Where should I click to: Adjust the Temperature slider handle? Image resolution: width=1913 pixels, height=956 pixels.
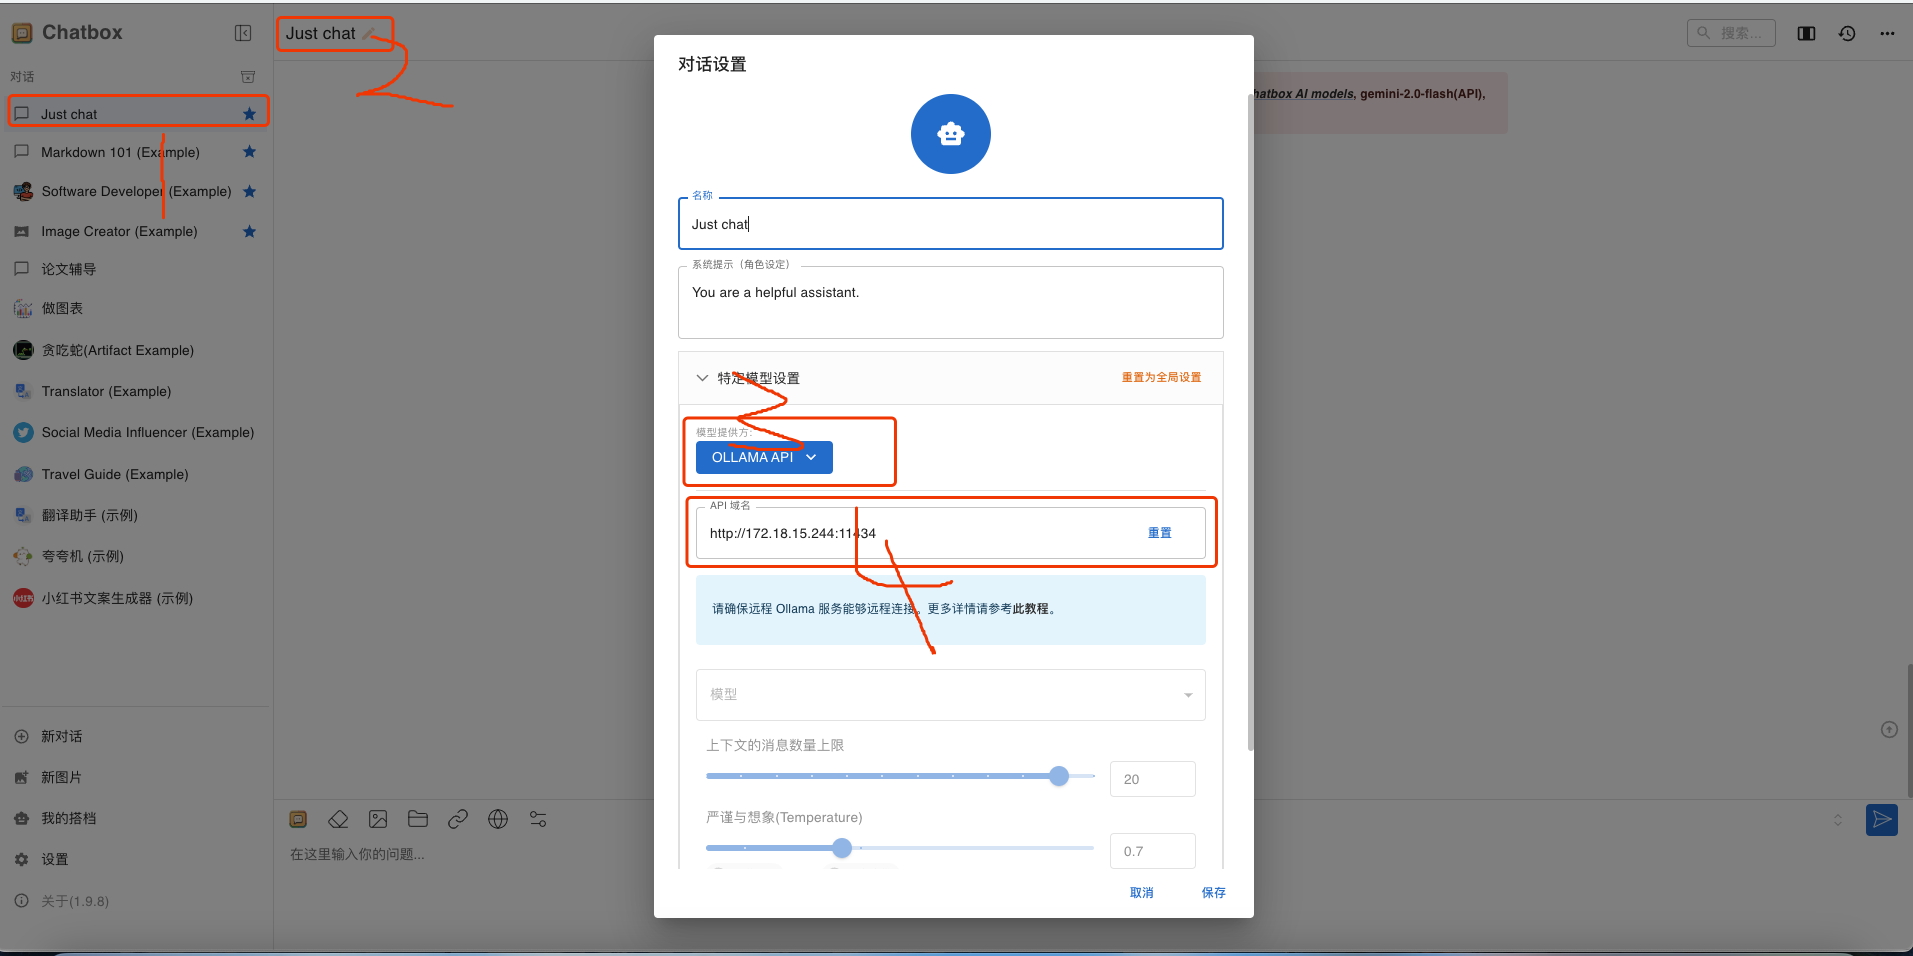(842, 848)
